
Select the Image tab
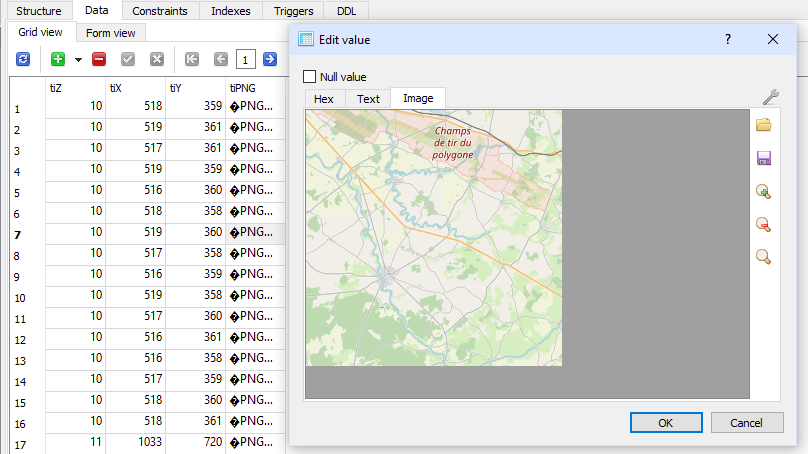418,98
